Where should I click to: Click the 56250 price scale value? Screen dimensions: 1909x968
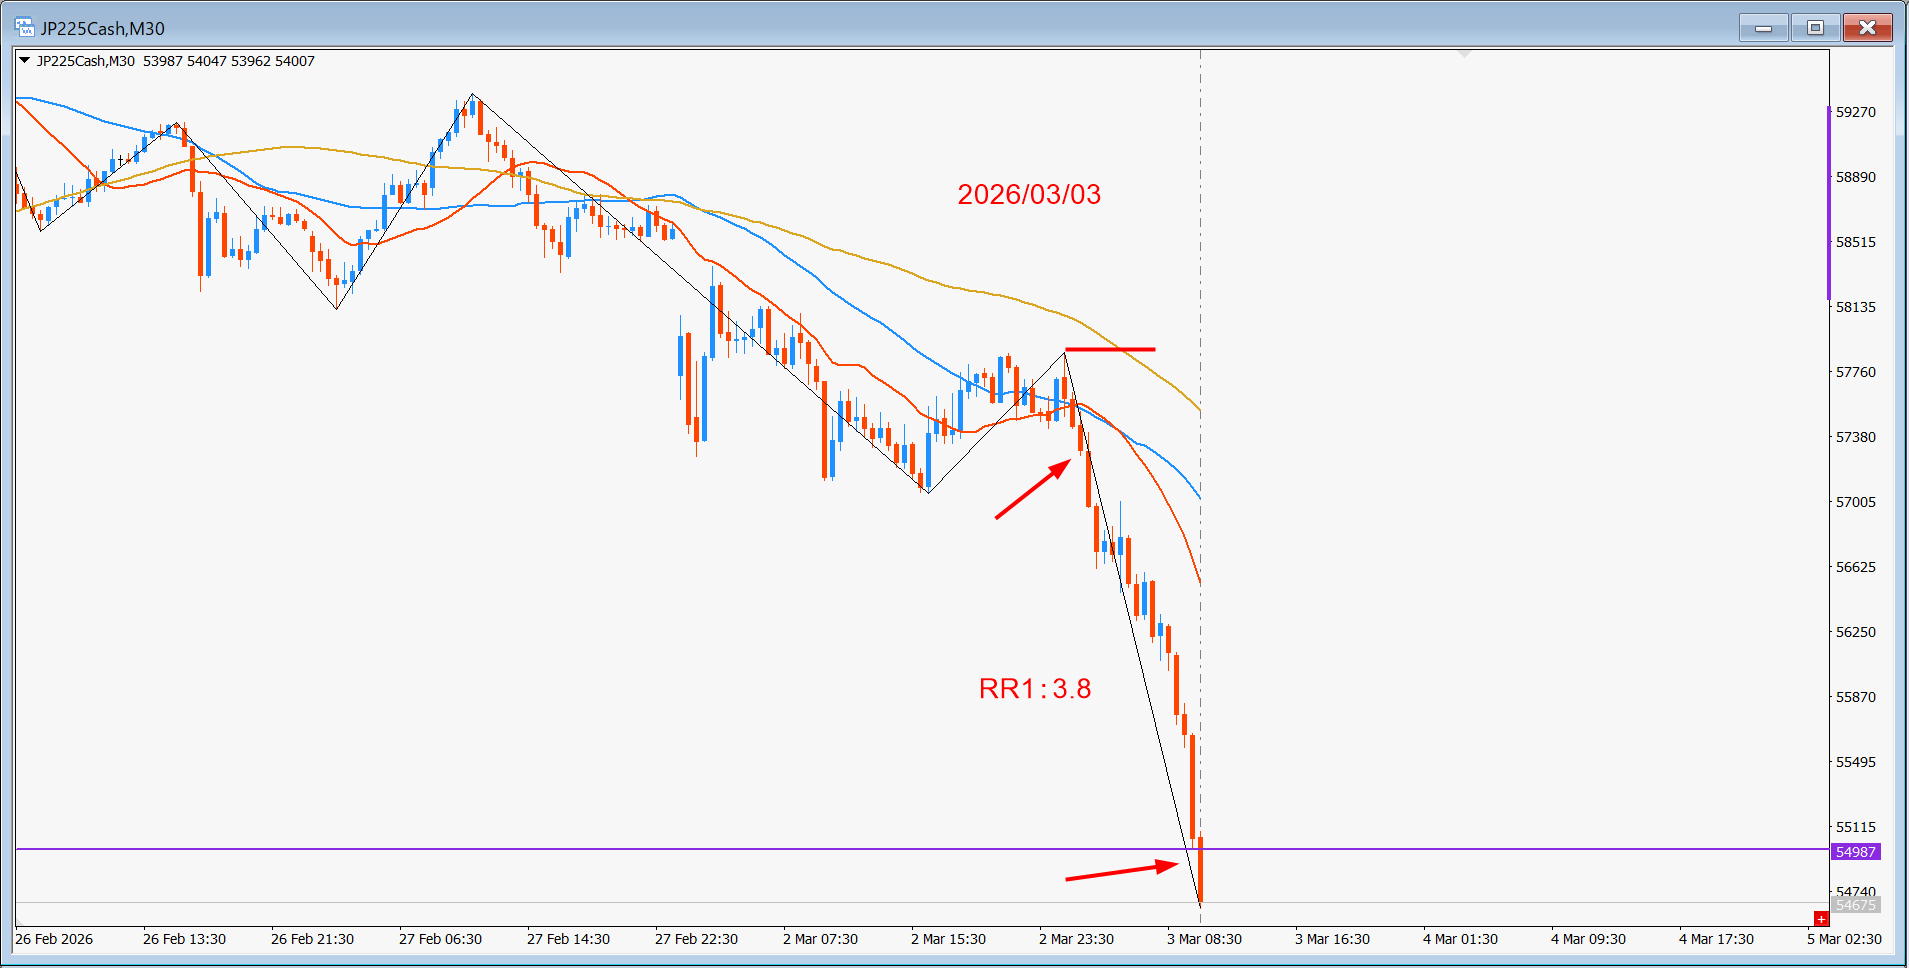click(x=1856, y=632)
